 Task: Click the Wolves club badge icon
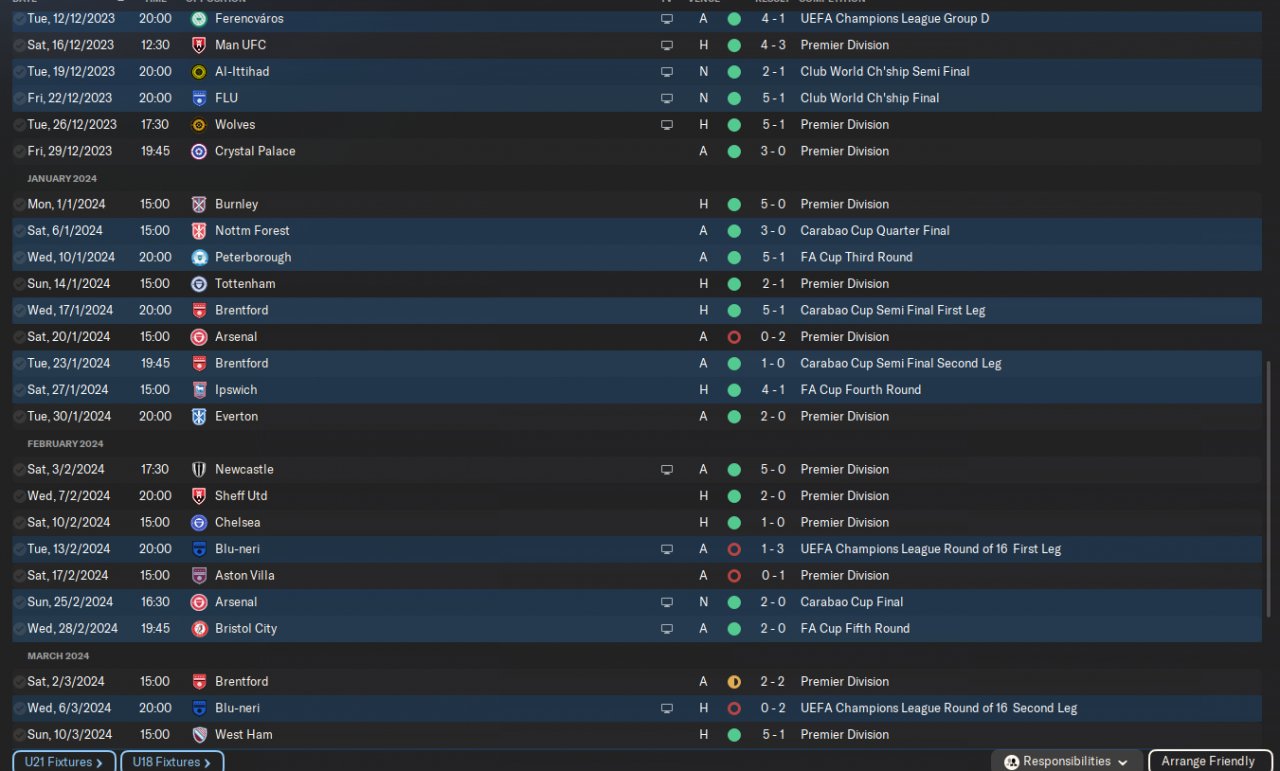198,124
